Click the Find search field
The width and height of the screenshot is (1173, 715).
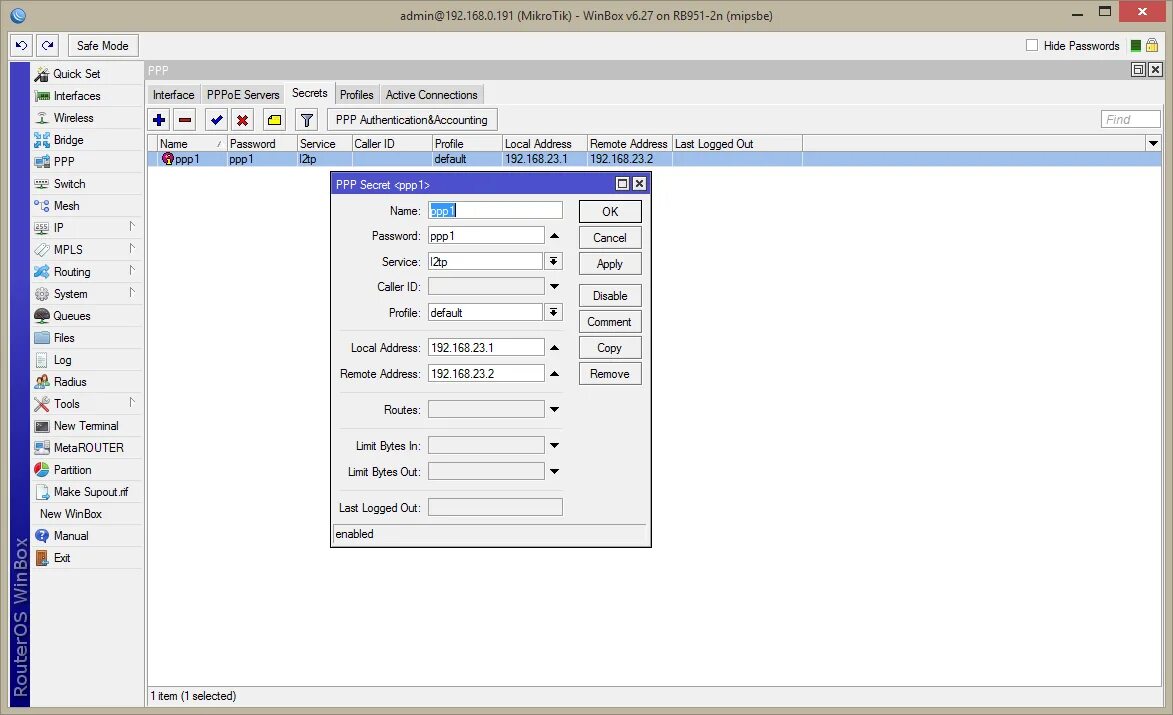[x=1130, y=120]
